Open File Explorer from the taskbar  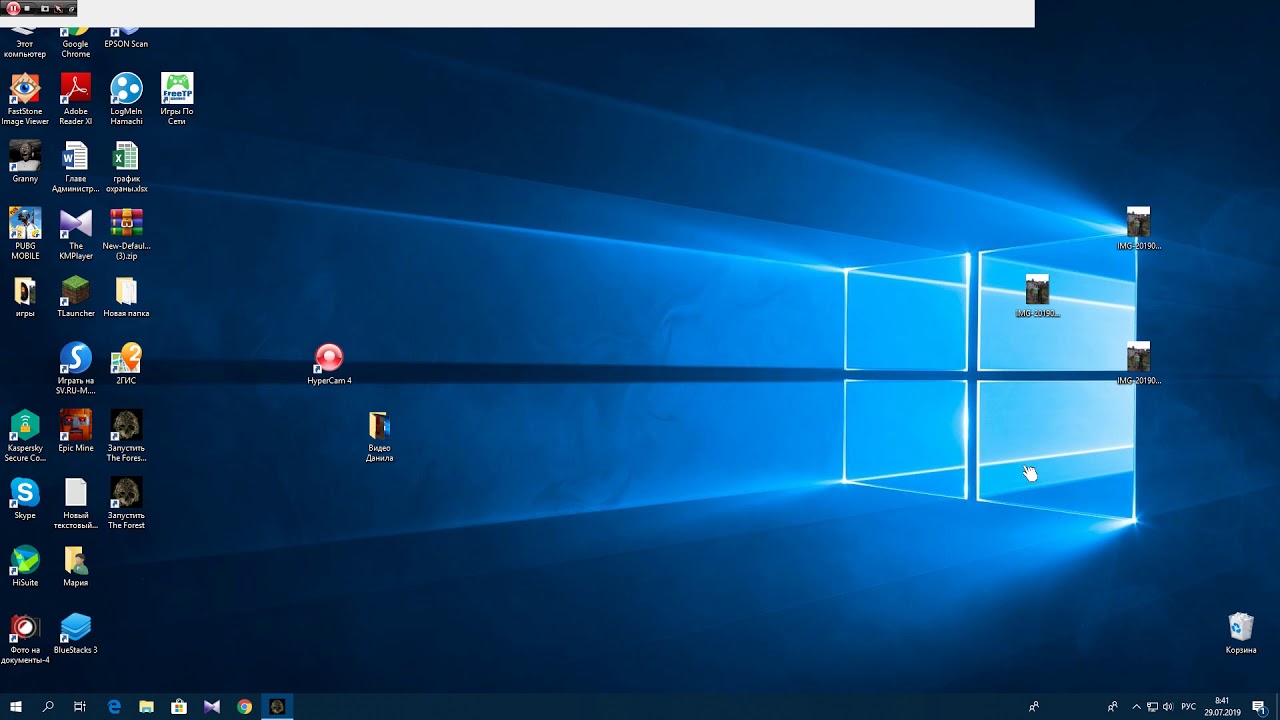tap(146, 707)
